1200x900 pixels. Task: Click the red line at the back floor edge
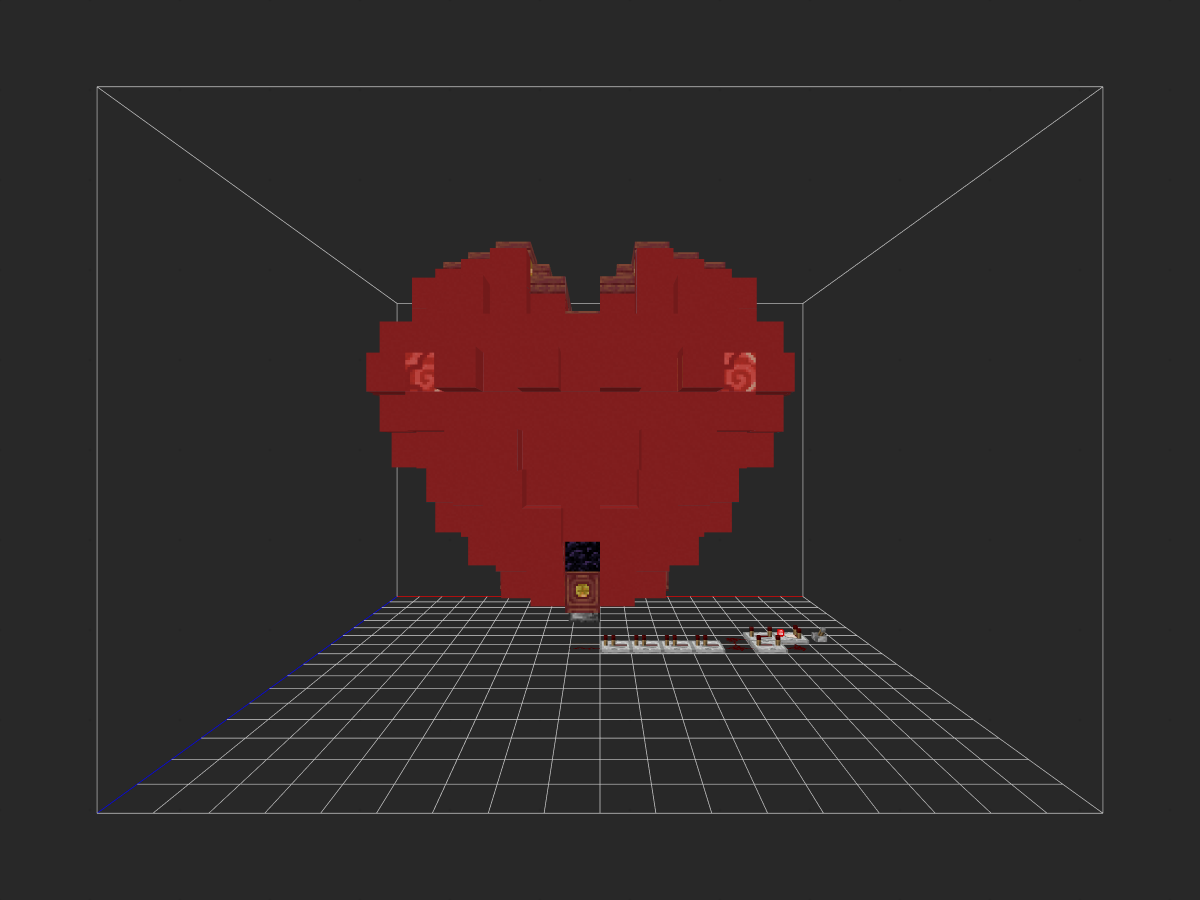coord(600,597)
